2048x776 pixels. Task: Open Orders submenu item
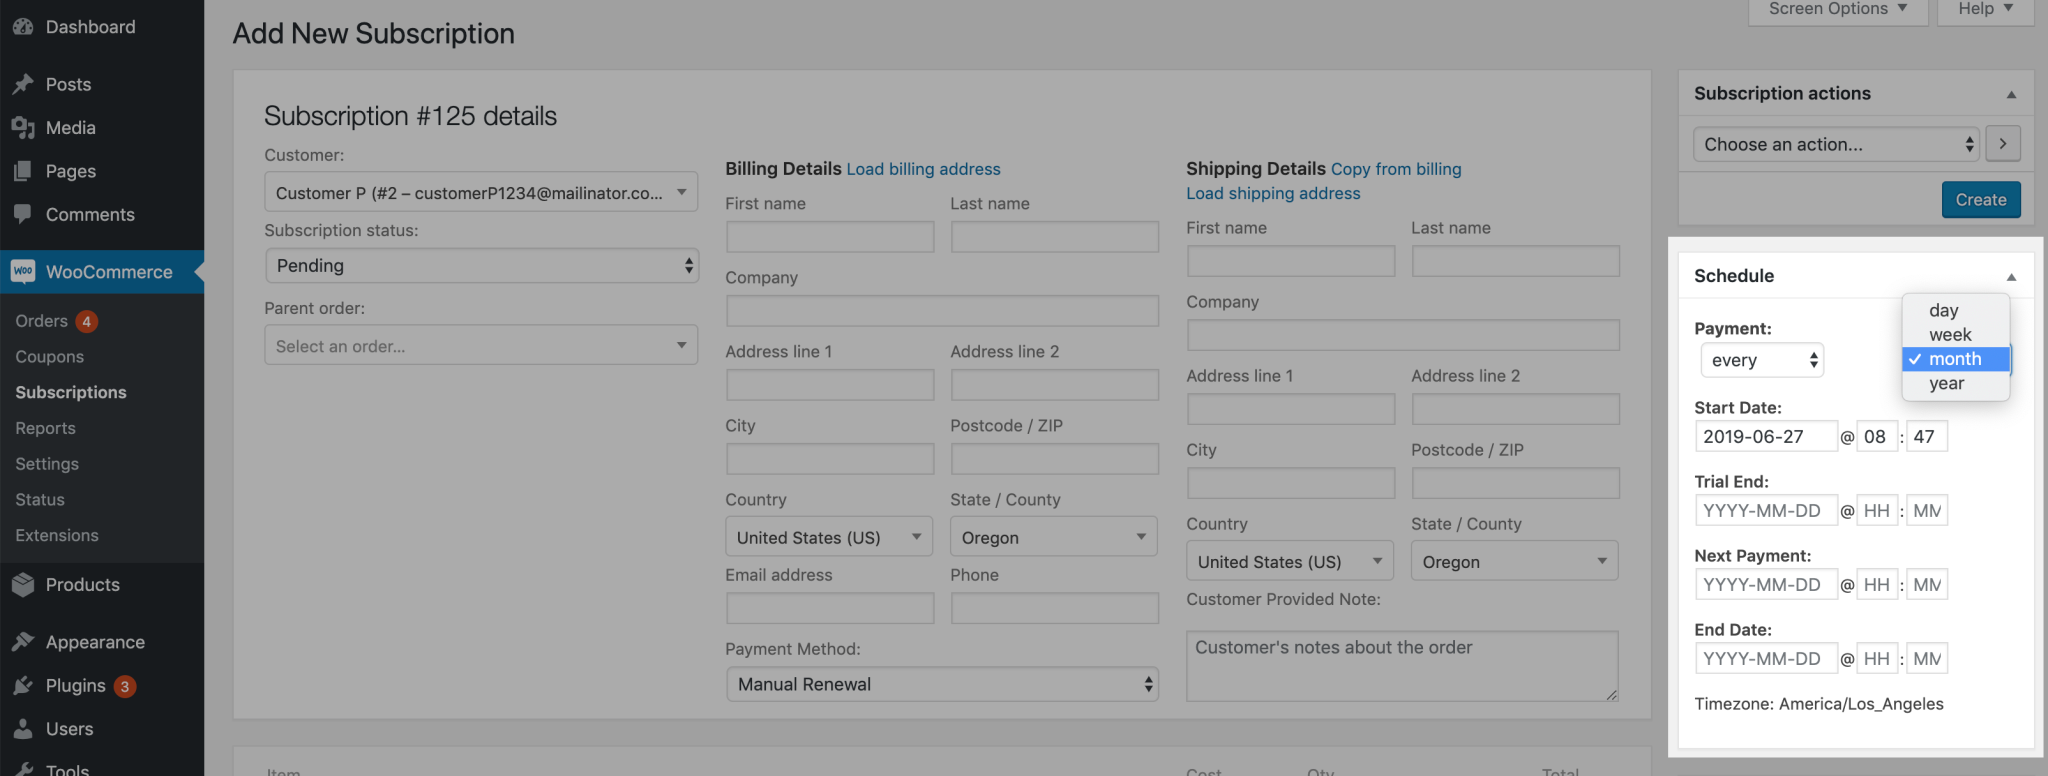(42, 321)
